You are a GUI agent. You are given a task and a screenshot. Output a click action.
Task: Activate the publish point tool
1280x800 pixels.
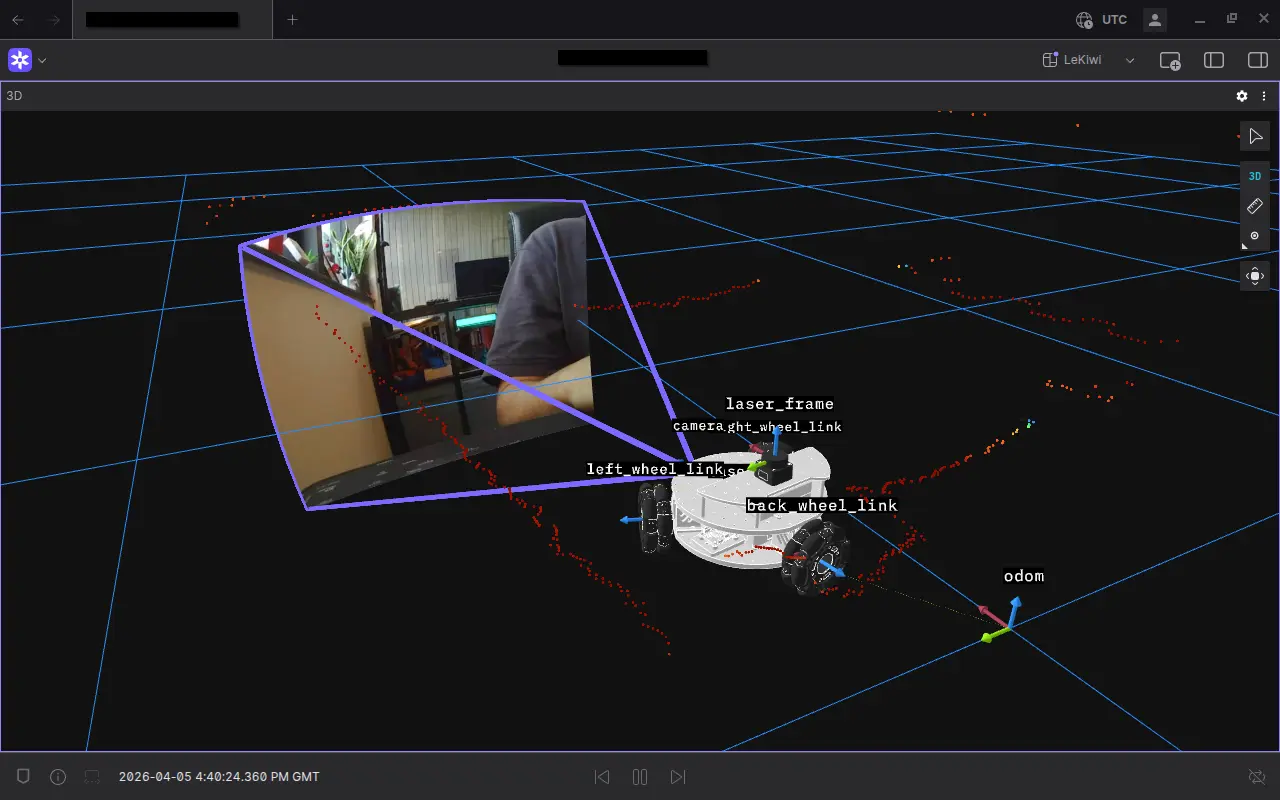pyautogui.click(x=1255, y=236)
